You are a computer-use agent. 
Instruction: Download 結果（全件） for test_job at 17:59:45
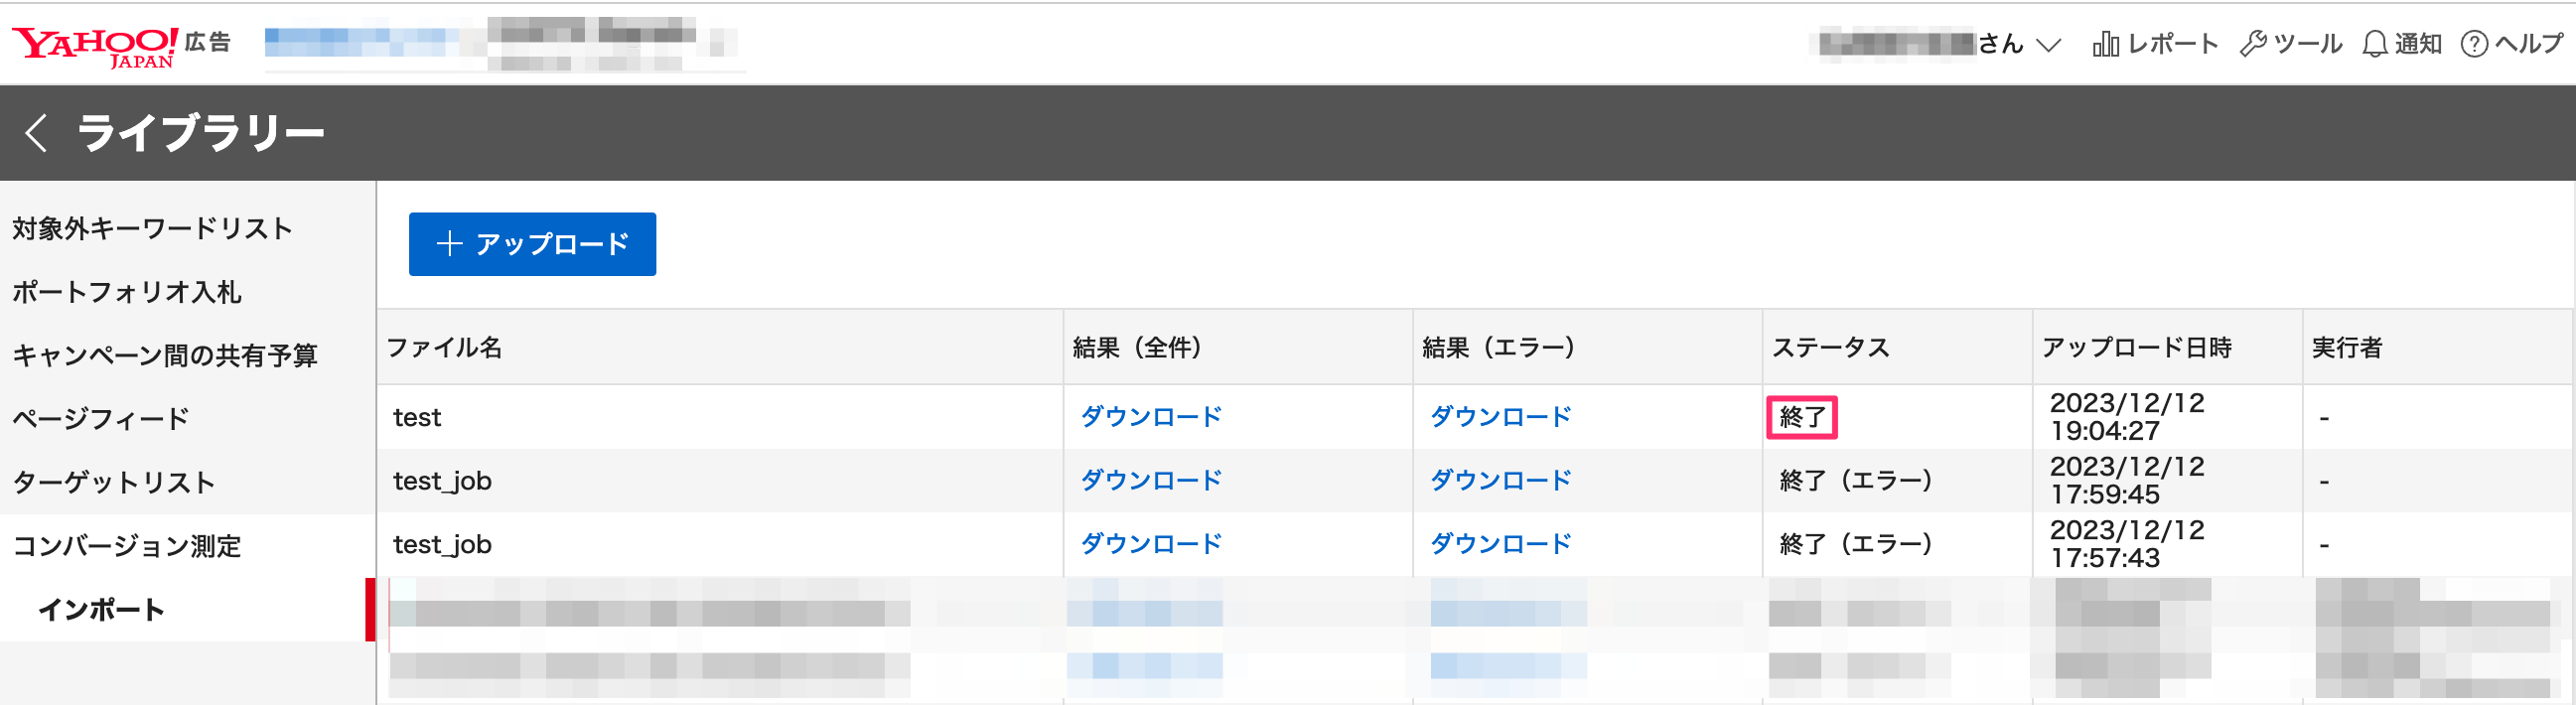(1151, 481)
